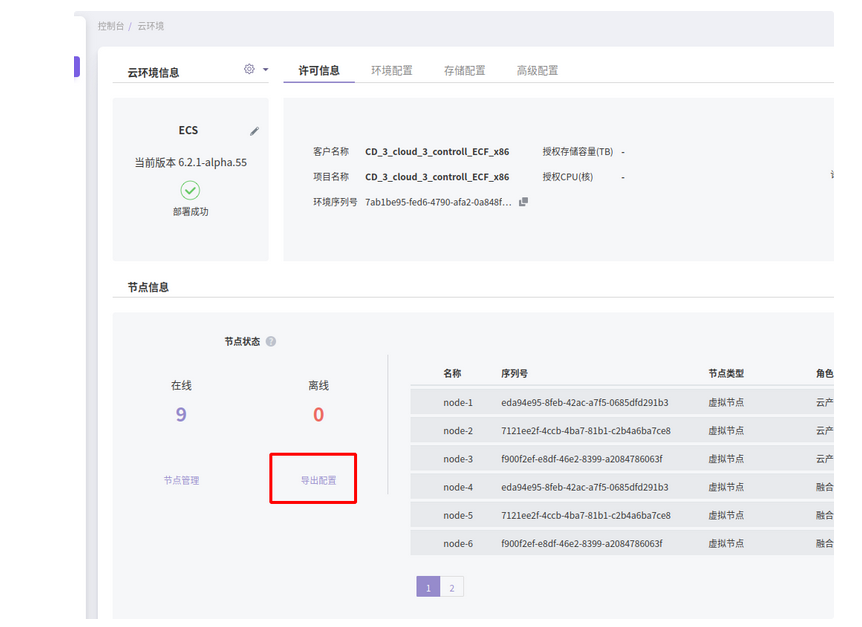Click the online node count 9
862x627 pixels.
181,414
